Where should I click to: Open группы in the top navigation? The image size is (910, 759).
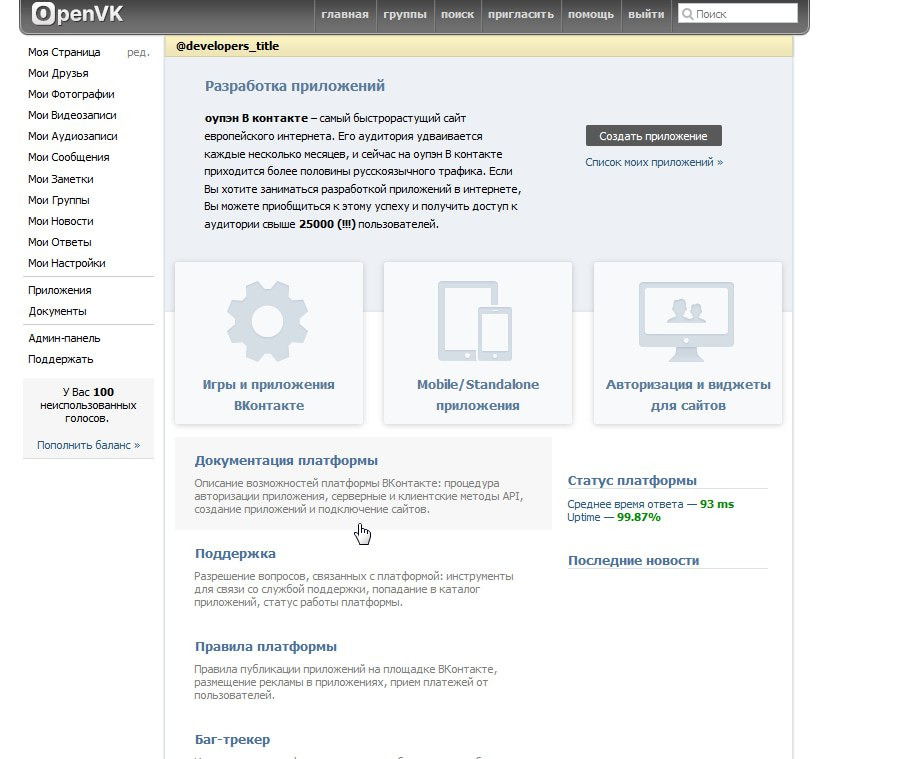coord(405,15)
